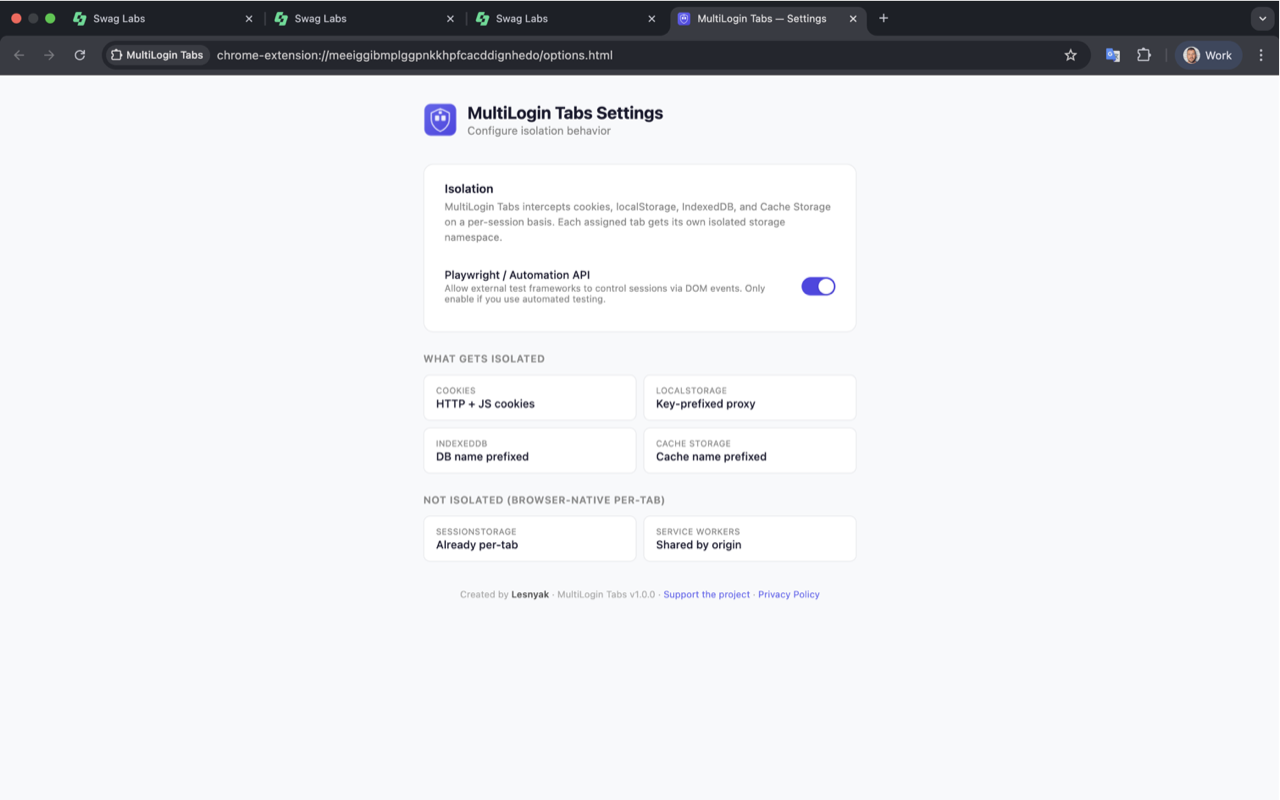Open the Support the project link

click(706, 594)
